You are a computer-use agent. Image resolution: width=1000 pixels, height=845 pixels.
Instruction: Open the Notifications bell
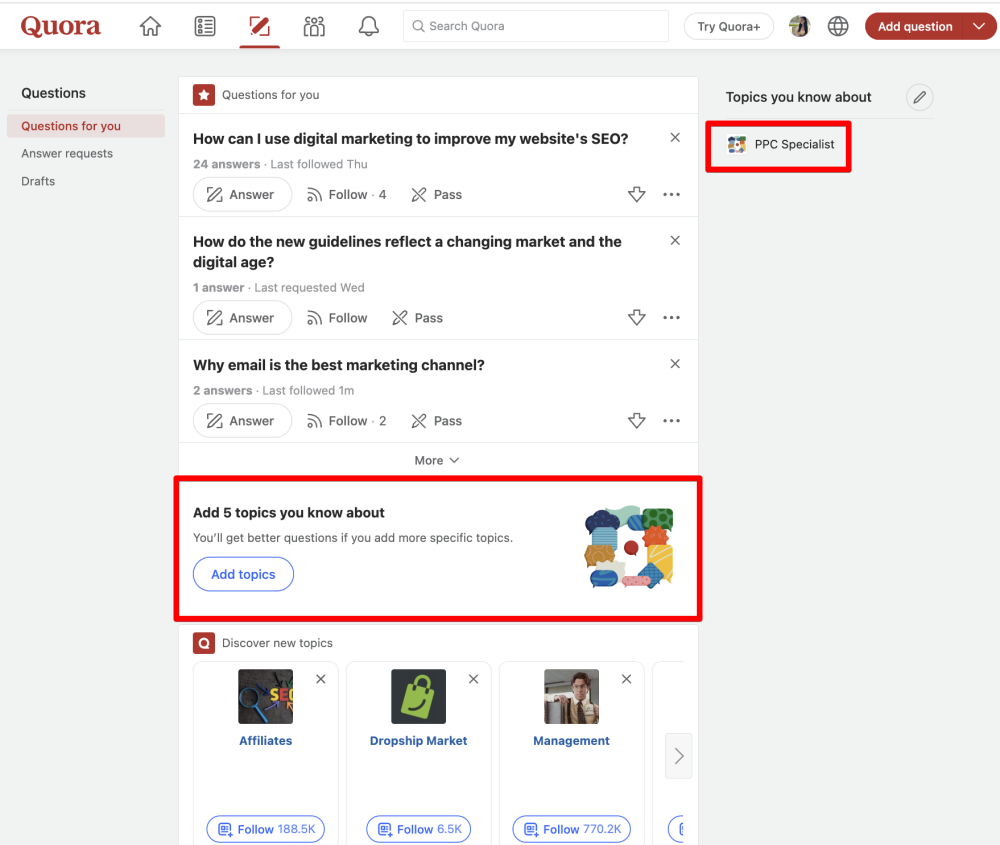[x=369, y=26]
